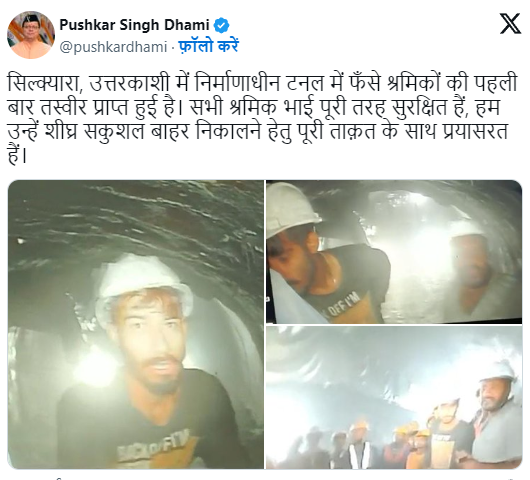Click the shirt lettering in the left photo

[154, 445]
